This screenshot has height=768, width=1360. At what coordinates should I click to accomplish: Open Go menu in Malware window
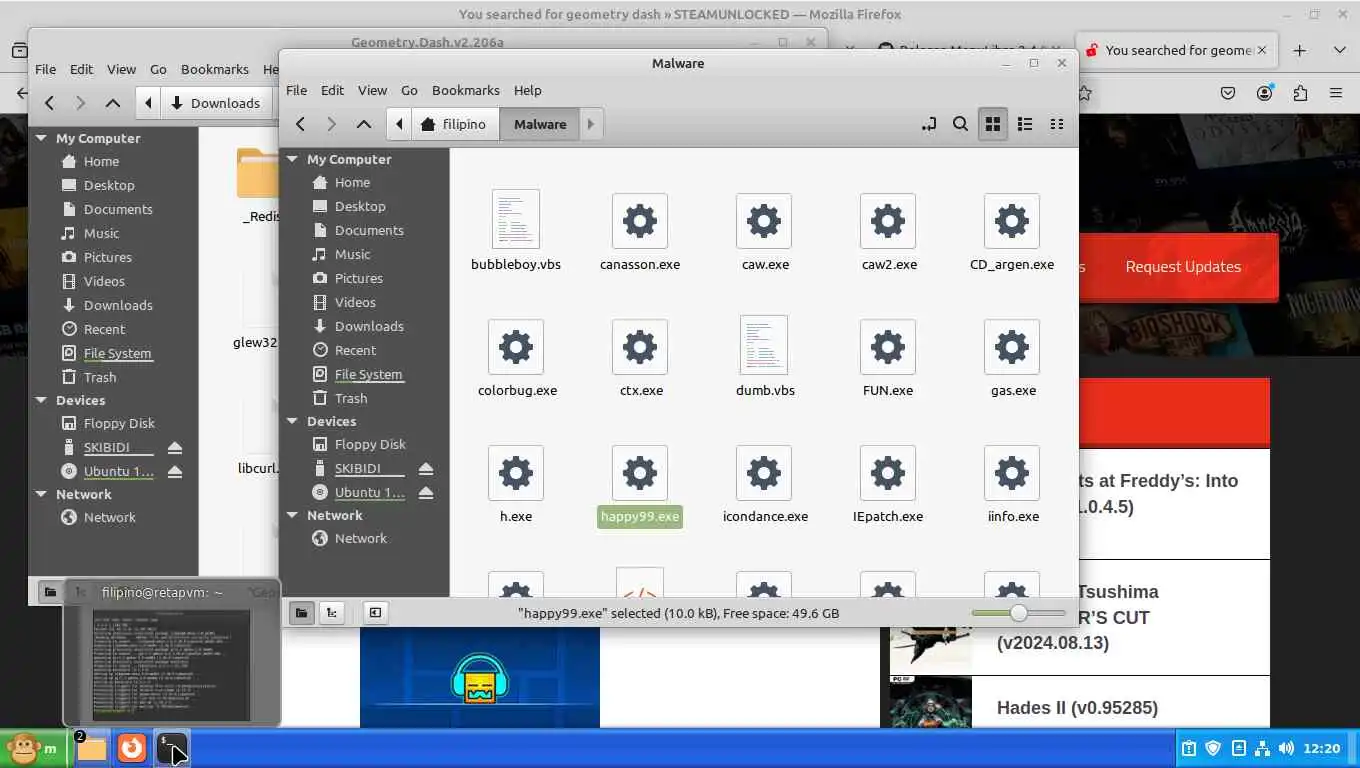click(x=409, y=90)
